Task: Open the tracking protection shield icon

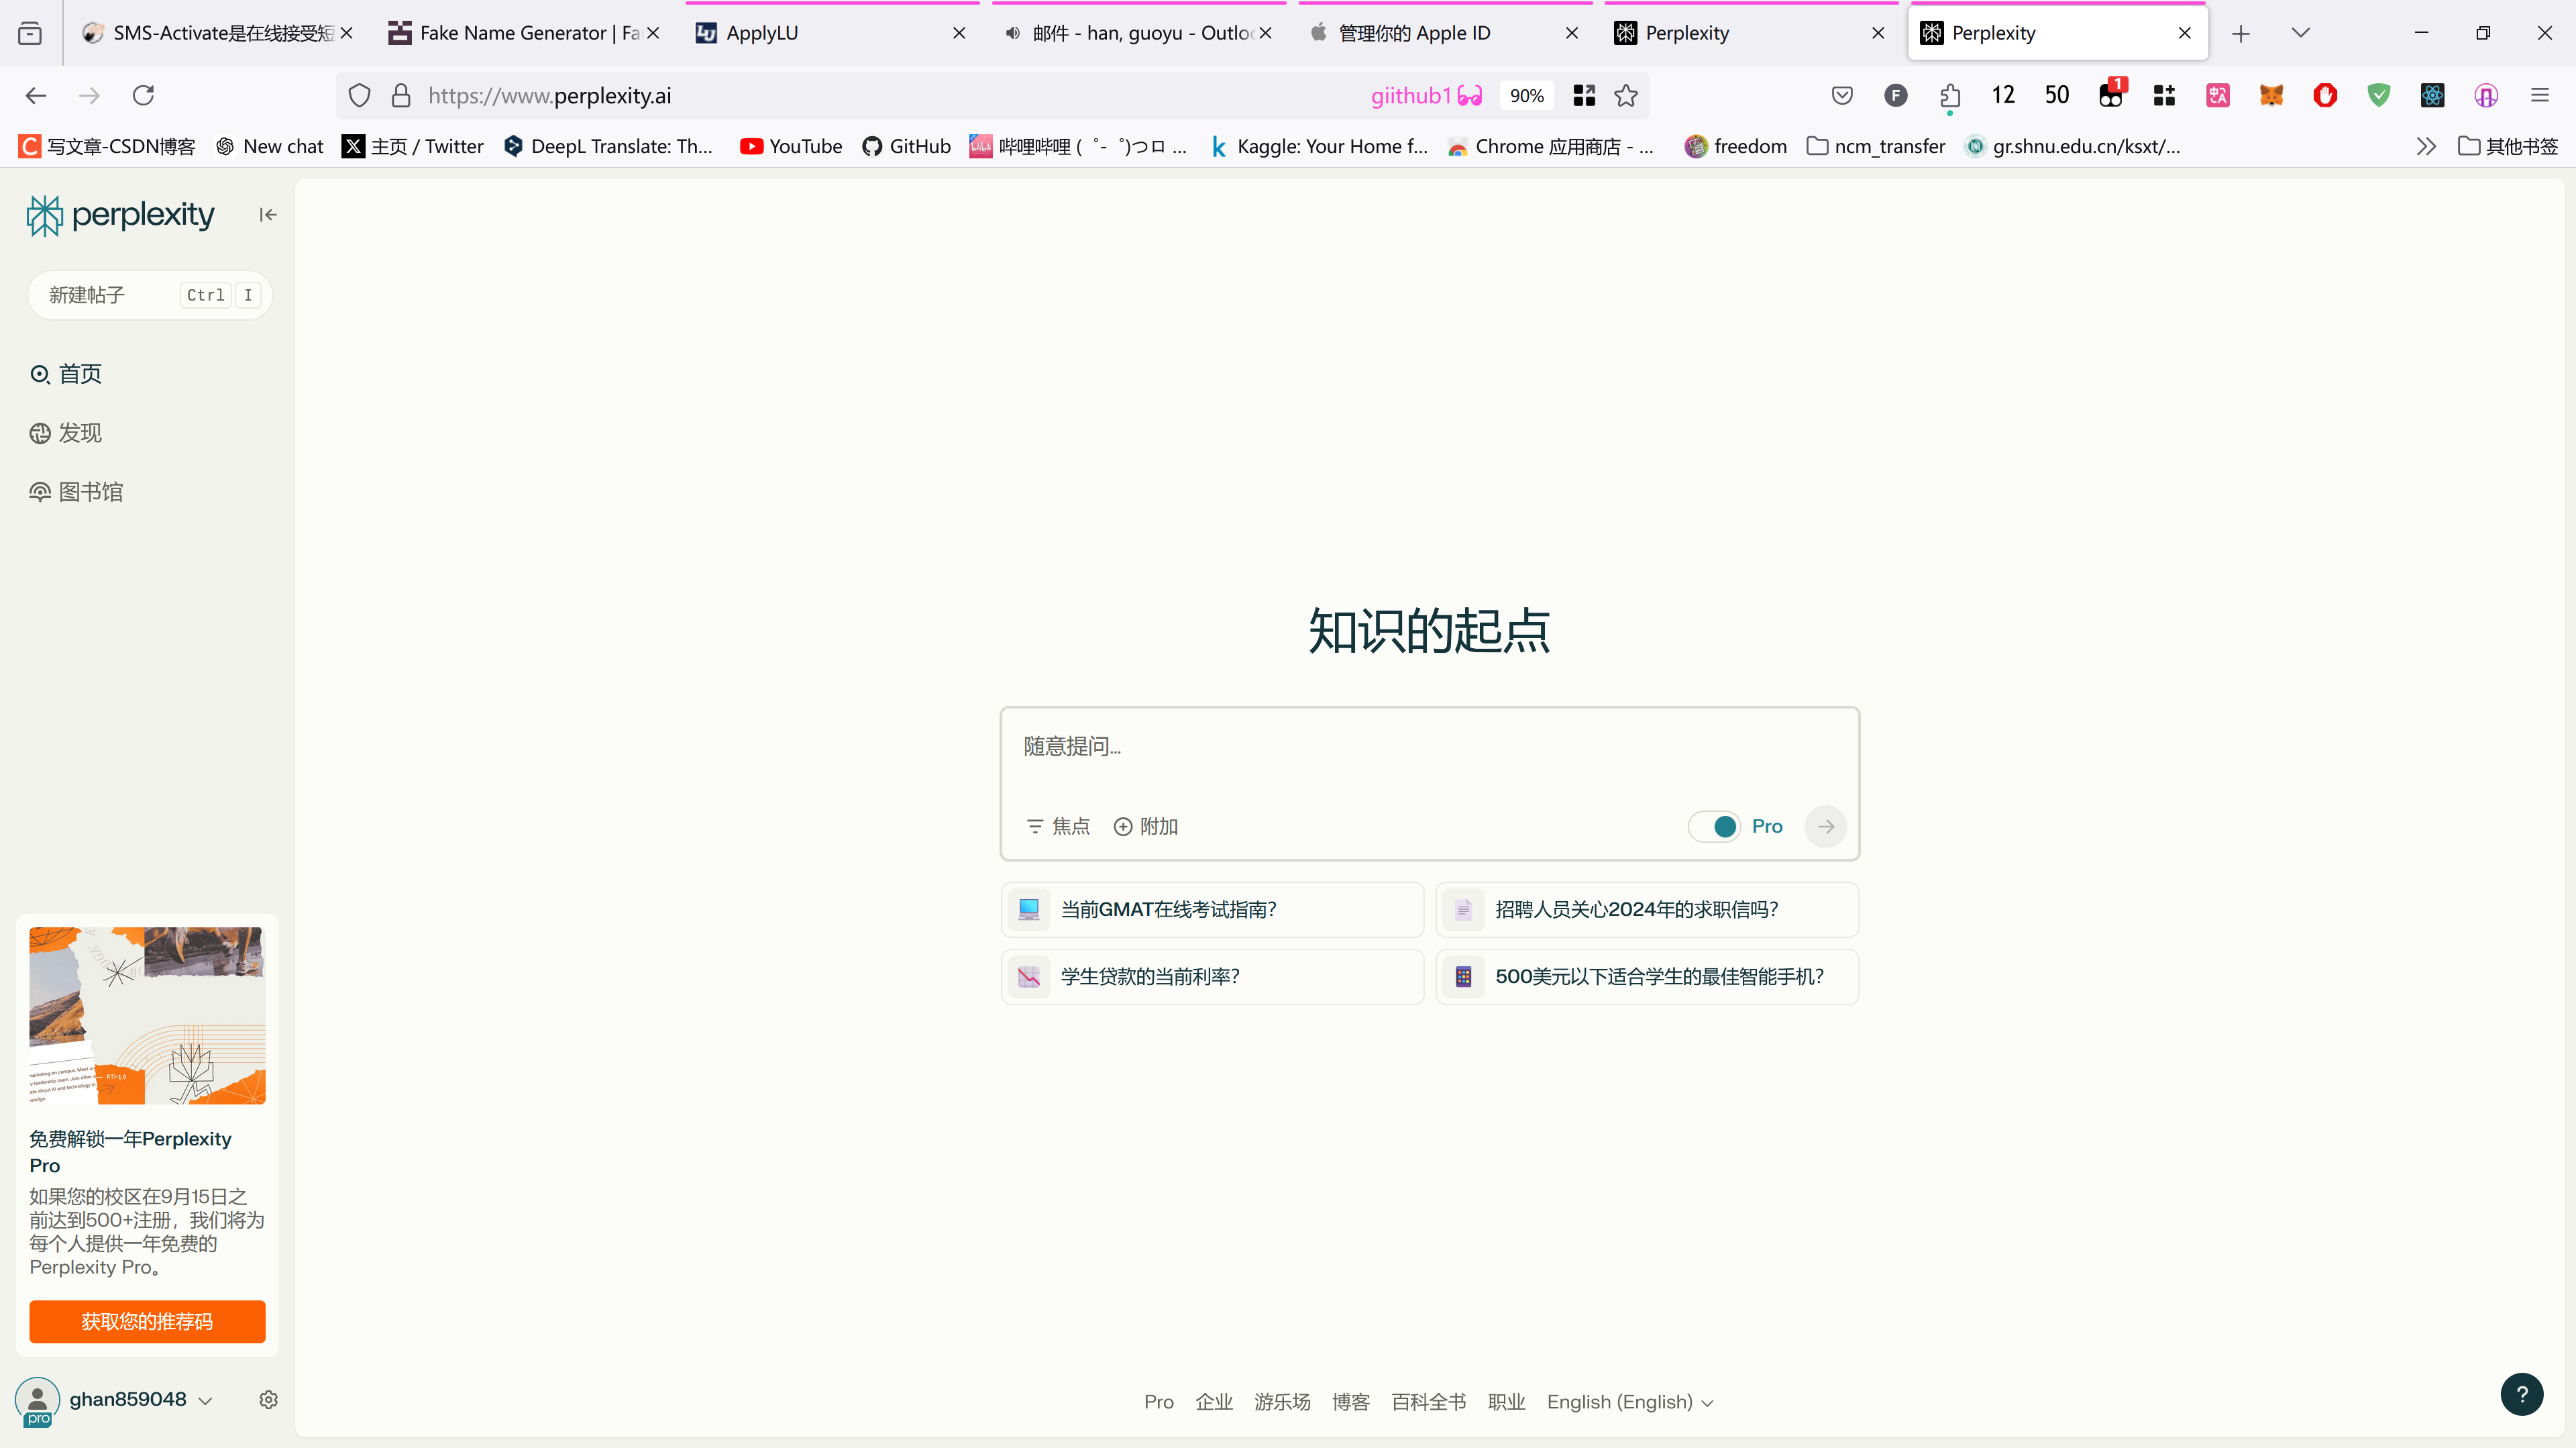Action: click(359, 96)
